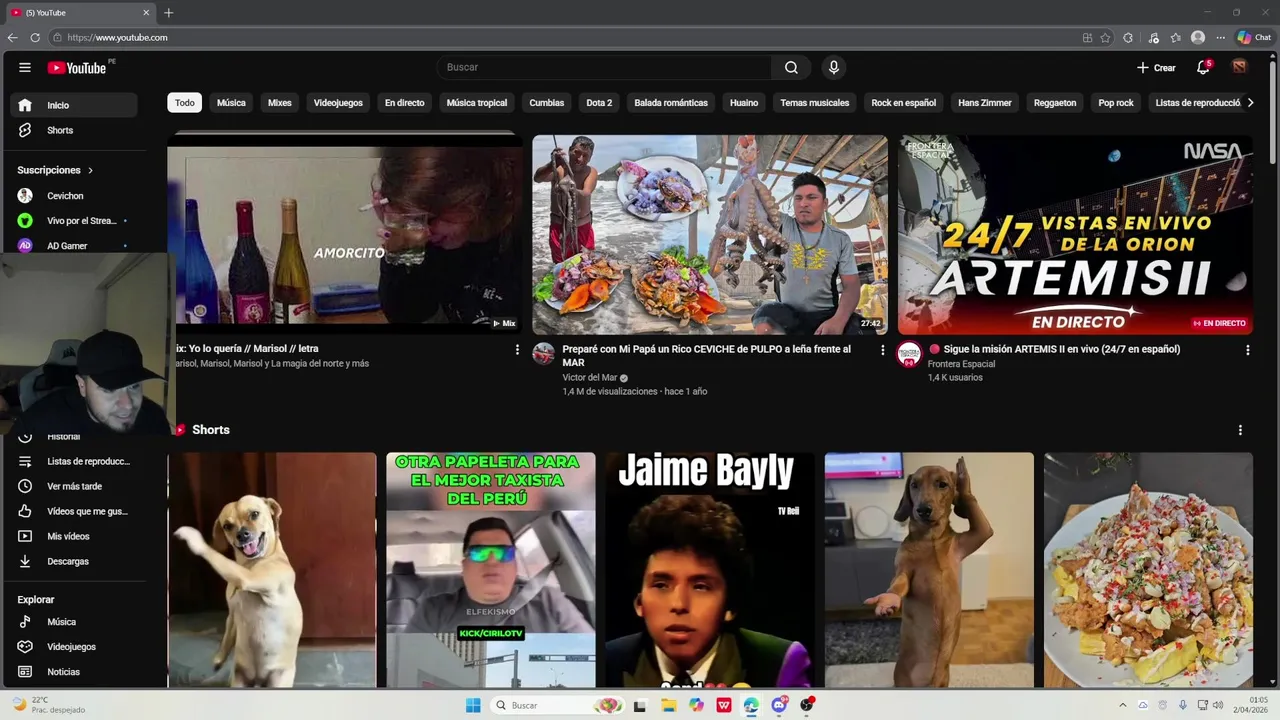Open Música under Explorar
This screenshot has width=1280, height=720.
pos(75,622)
